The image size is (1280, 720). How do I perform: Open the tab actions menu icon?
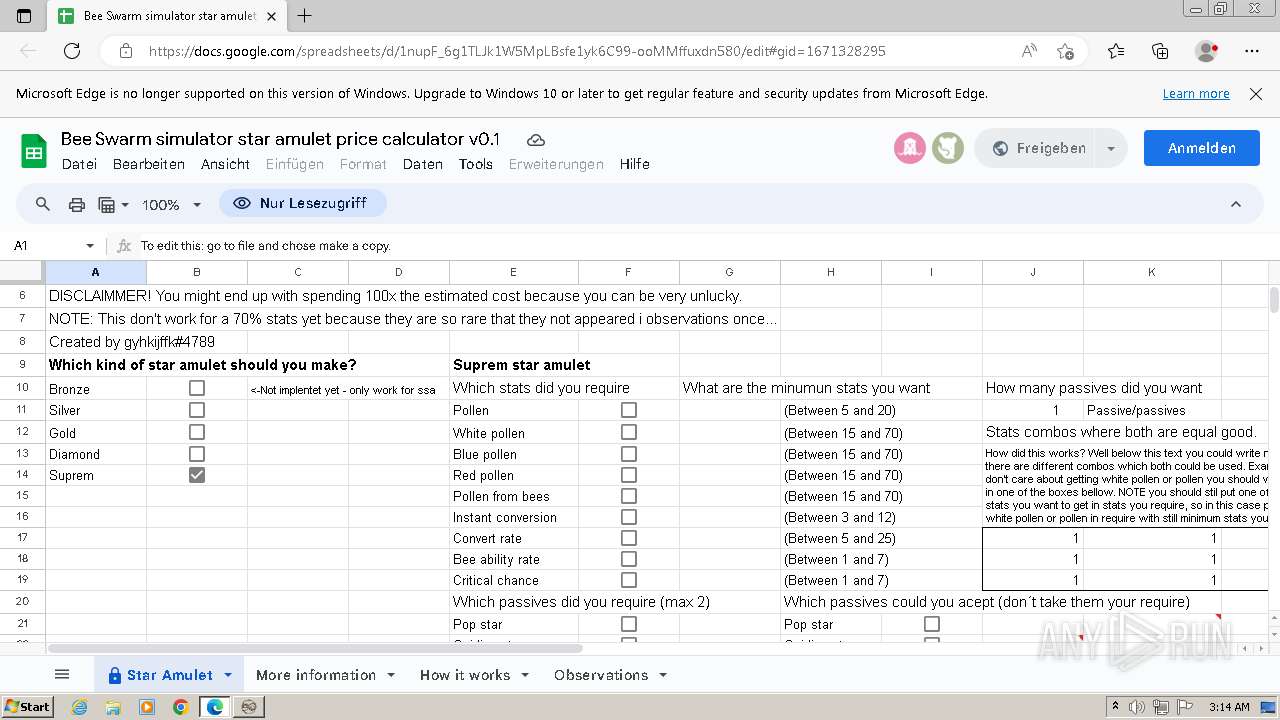[x=24, y=16]
